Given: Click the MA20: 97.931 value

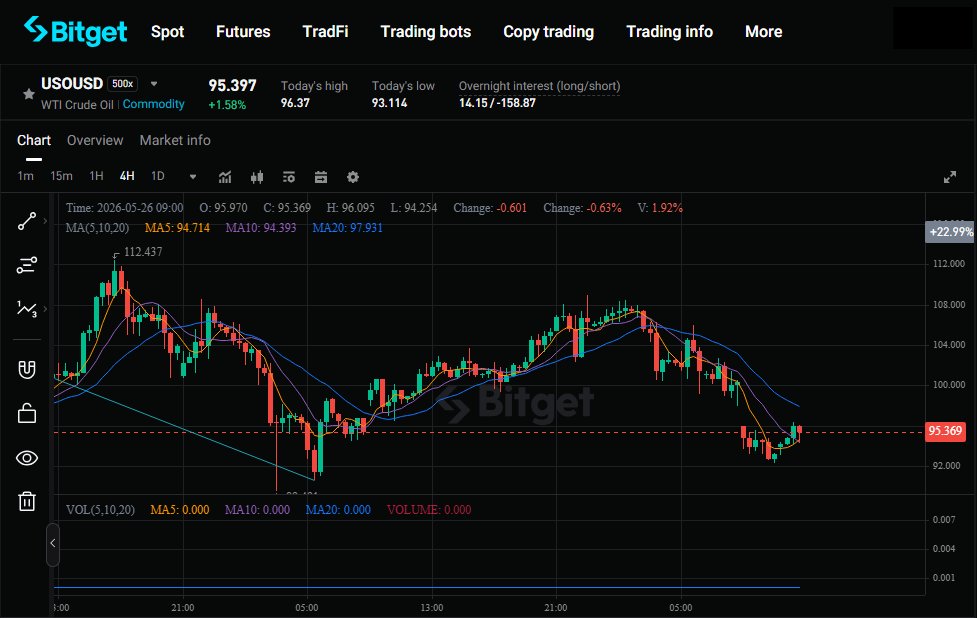Looking at the screenshot, I should tap(348, 228).
